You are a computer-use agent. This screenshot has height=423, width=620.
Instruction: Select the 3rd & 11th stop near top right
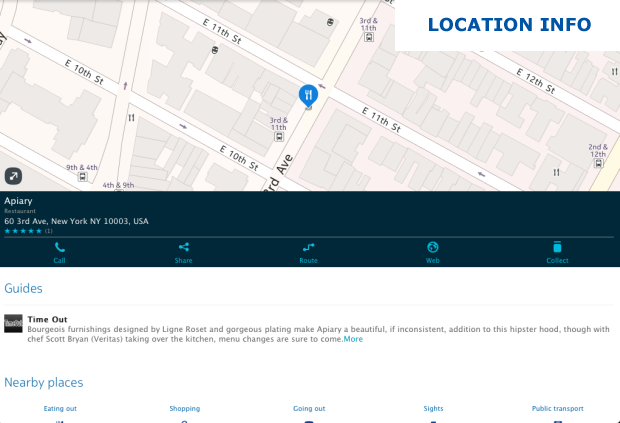click(369, 37)
